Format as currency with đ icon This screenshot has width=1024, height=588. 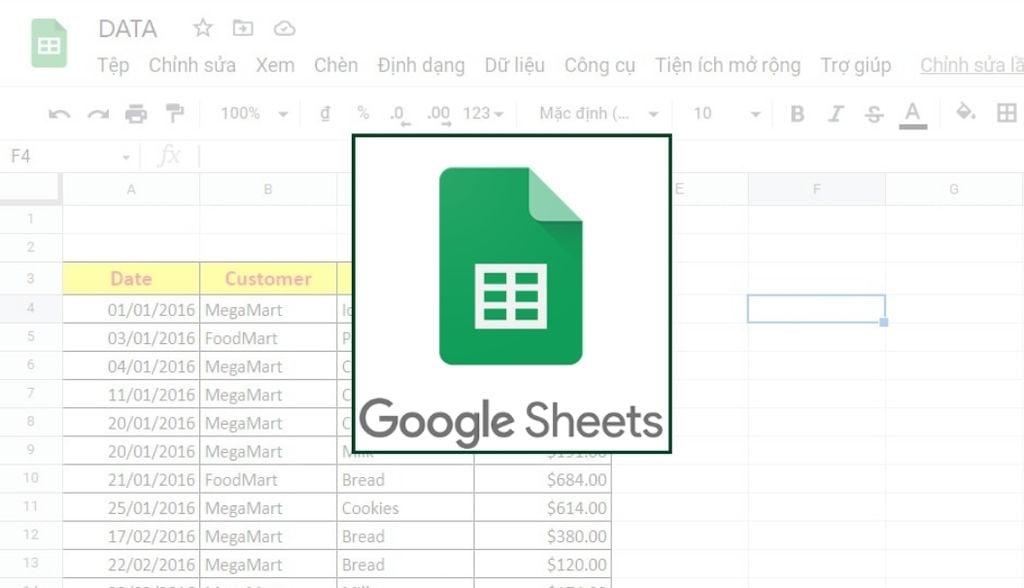point(325,113)
